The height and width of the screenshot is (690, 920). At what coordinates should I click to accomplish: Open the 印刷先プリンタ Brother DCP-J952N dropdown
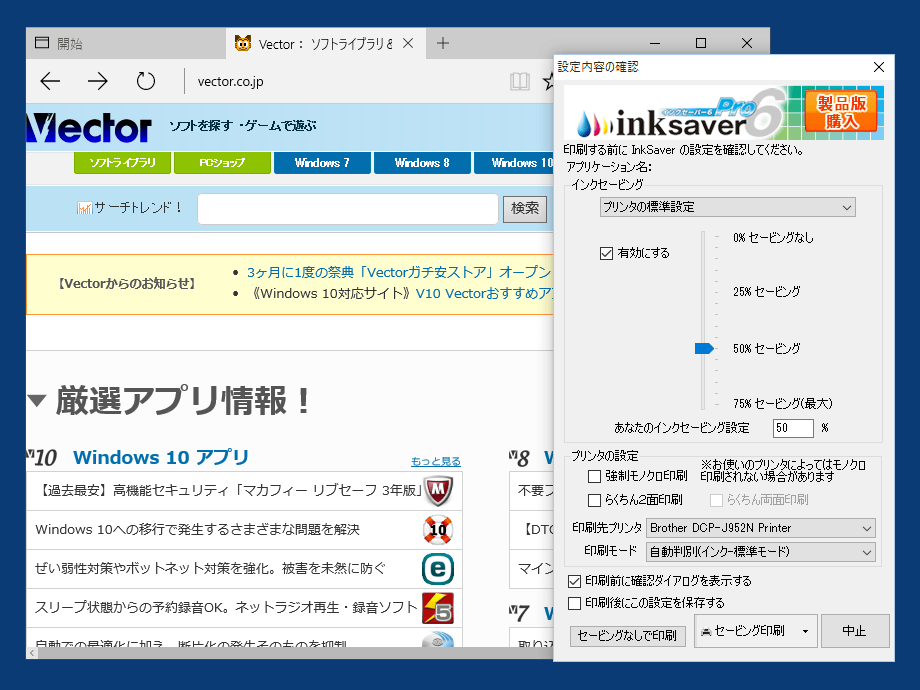point(761,528)
